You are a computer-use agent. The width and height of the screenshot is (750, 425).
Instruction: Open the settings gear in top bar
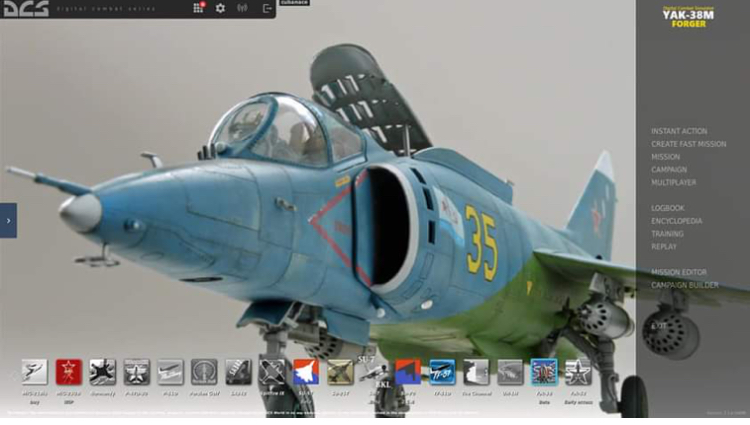(x=220, y=8)
